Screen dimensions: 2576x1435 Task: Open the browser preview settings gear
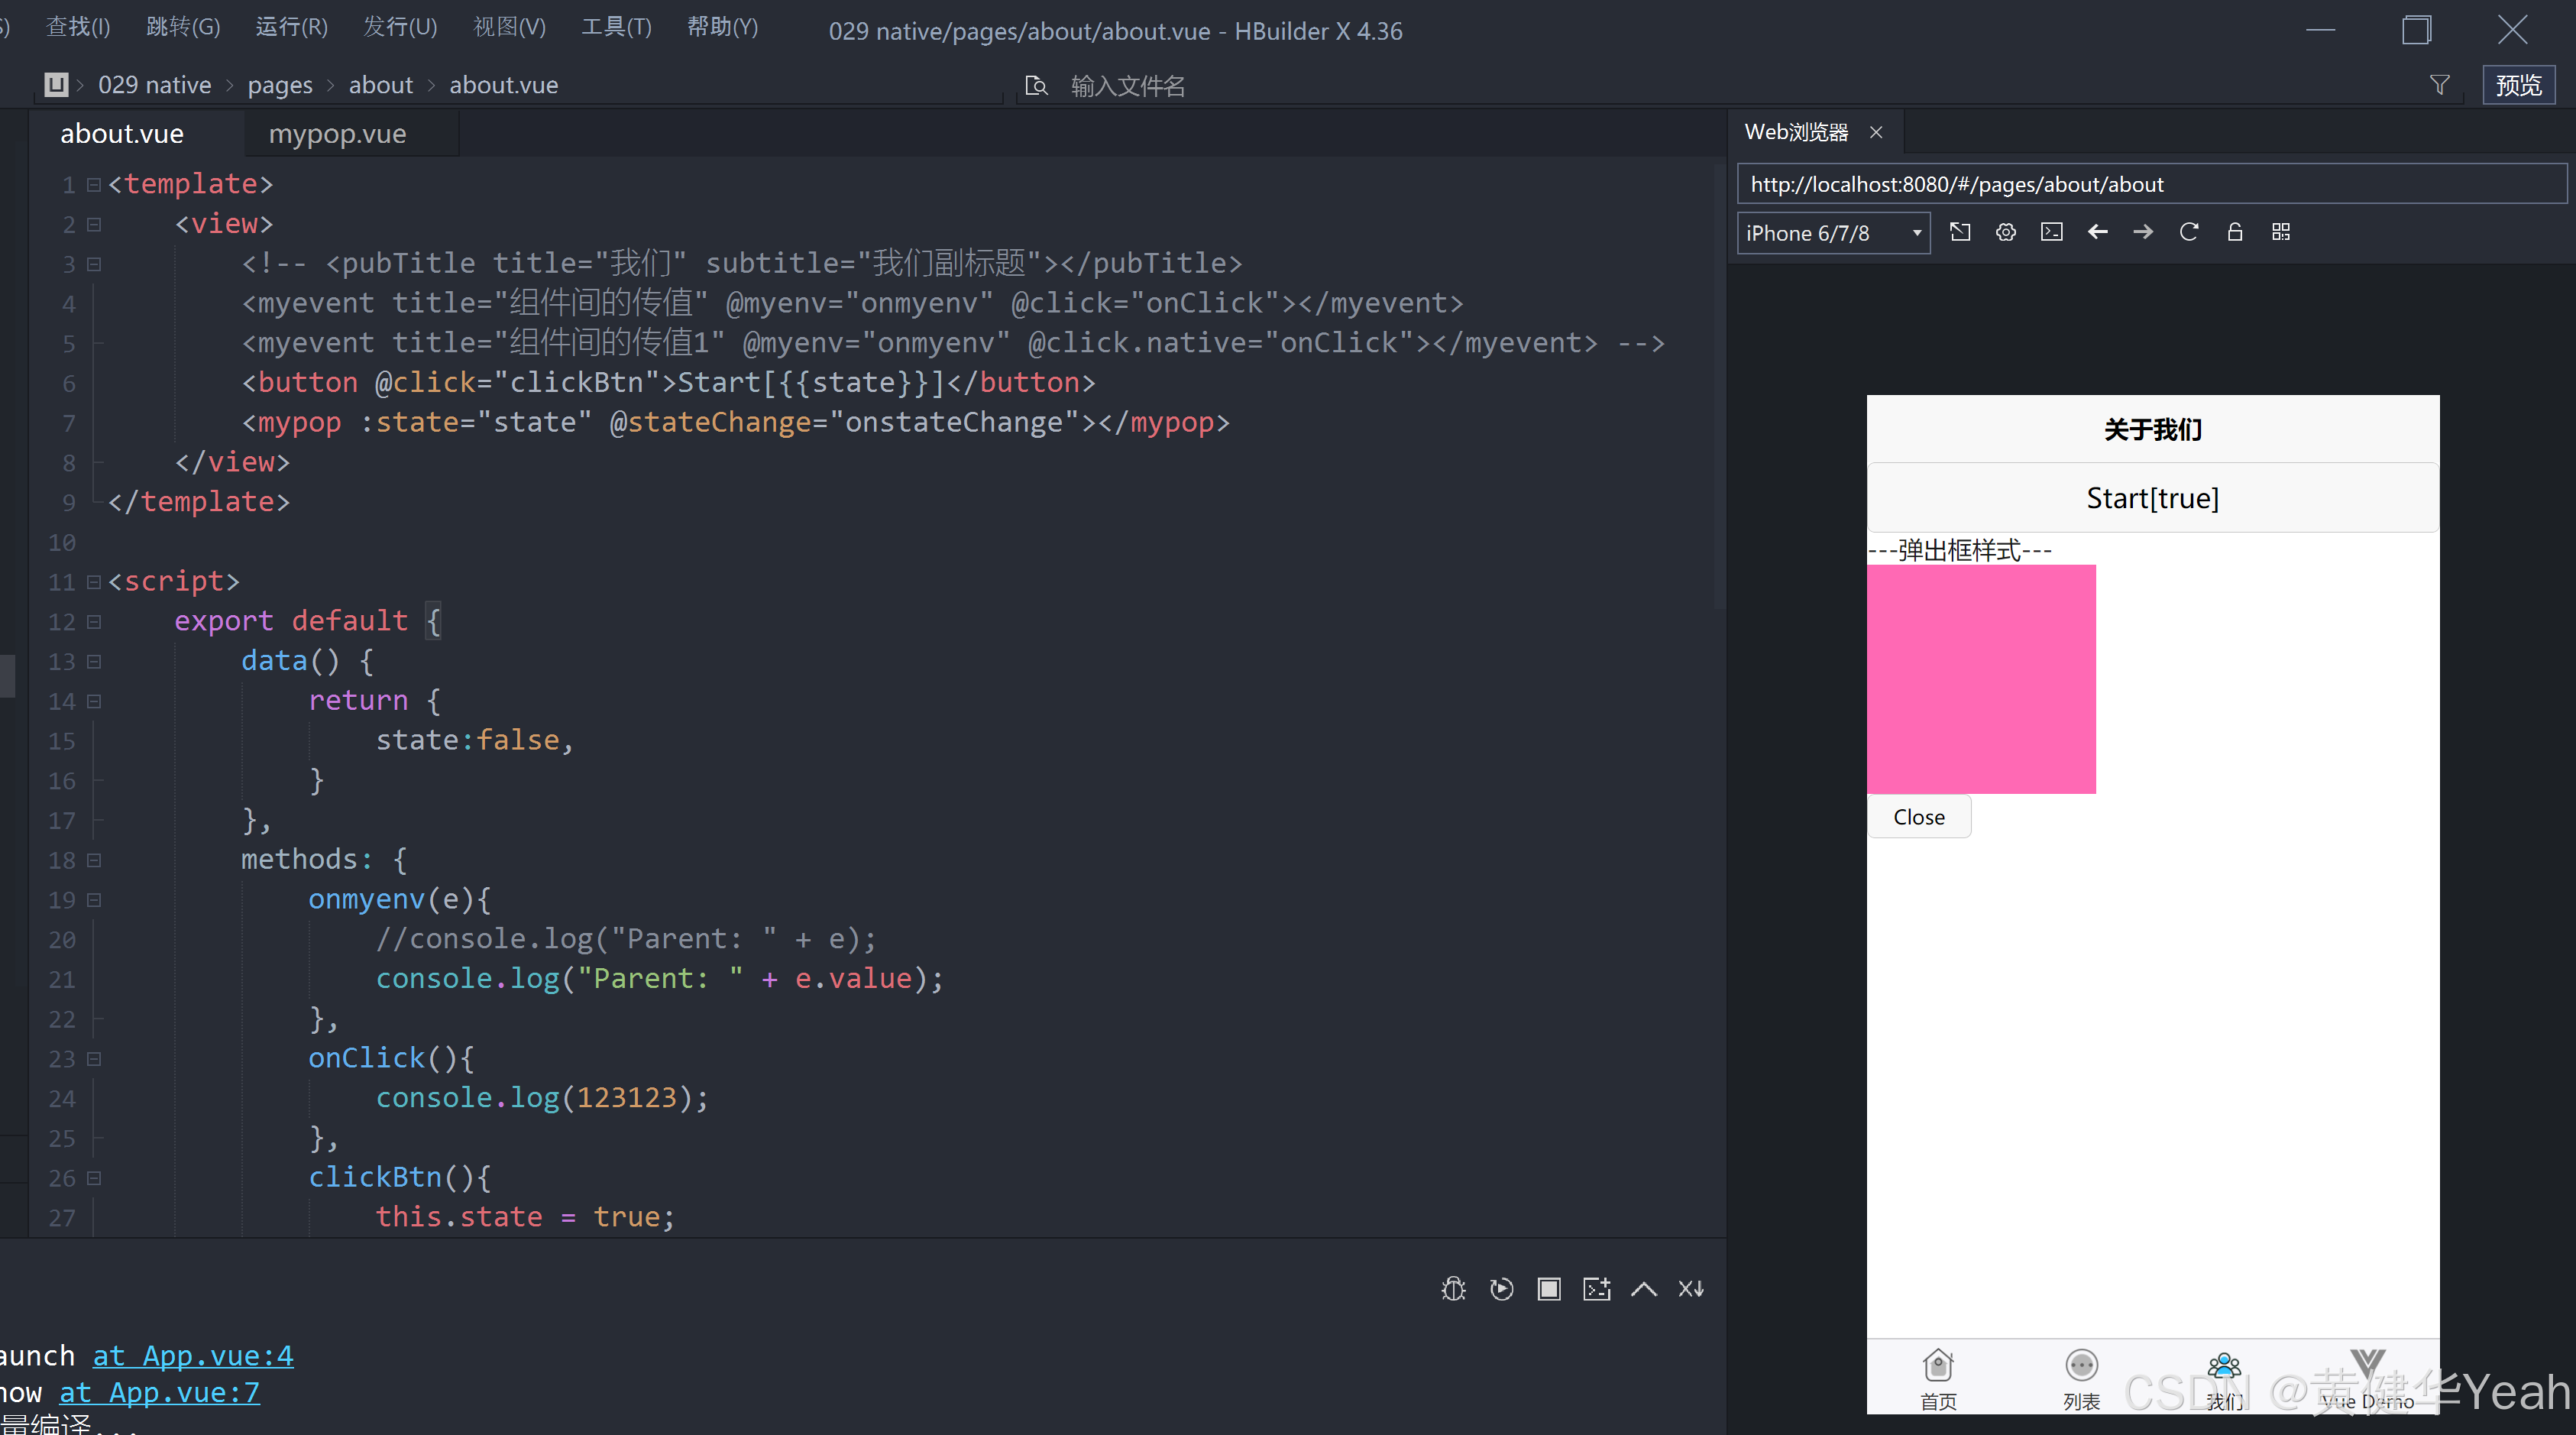pyautogui.click(x=2005, y=232)
